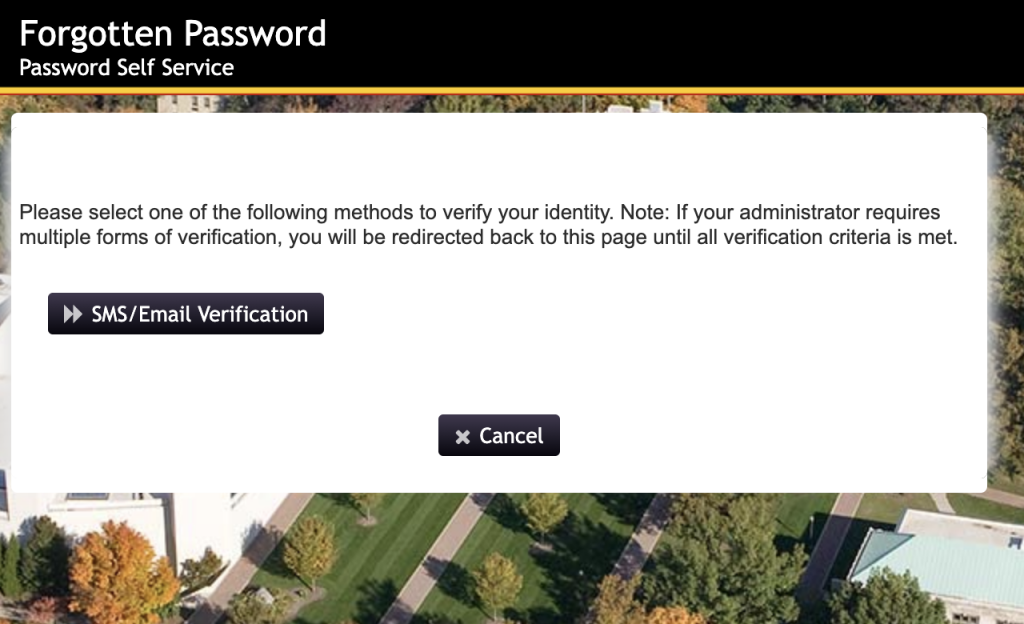Viewport: 1024px width, 624px height.
Task: Click the Forgotten Password page heading
Action: (172, 33)
